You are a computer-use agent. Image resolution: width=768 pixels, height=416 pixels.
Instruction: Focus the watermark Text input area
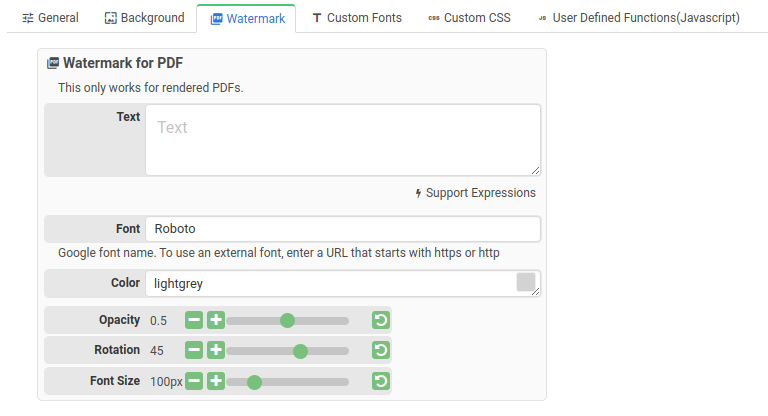[342, 140]
